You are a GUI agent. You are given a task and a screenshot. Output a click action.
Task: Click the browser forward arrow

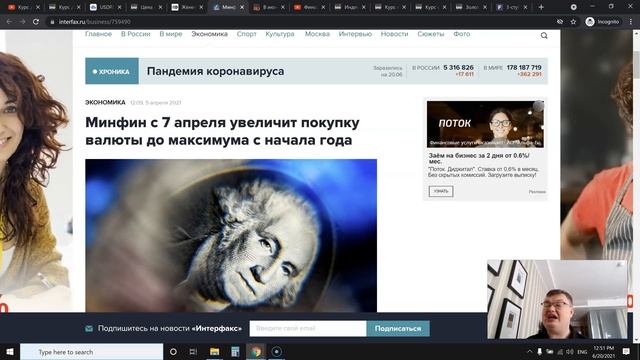[x=22, y=22]
